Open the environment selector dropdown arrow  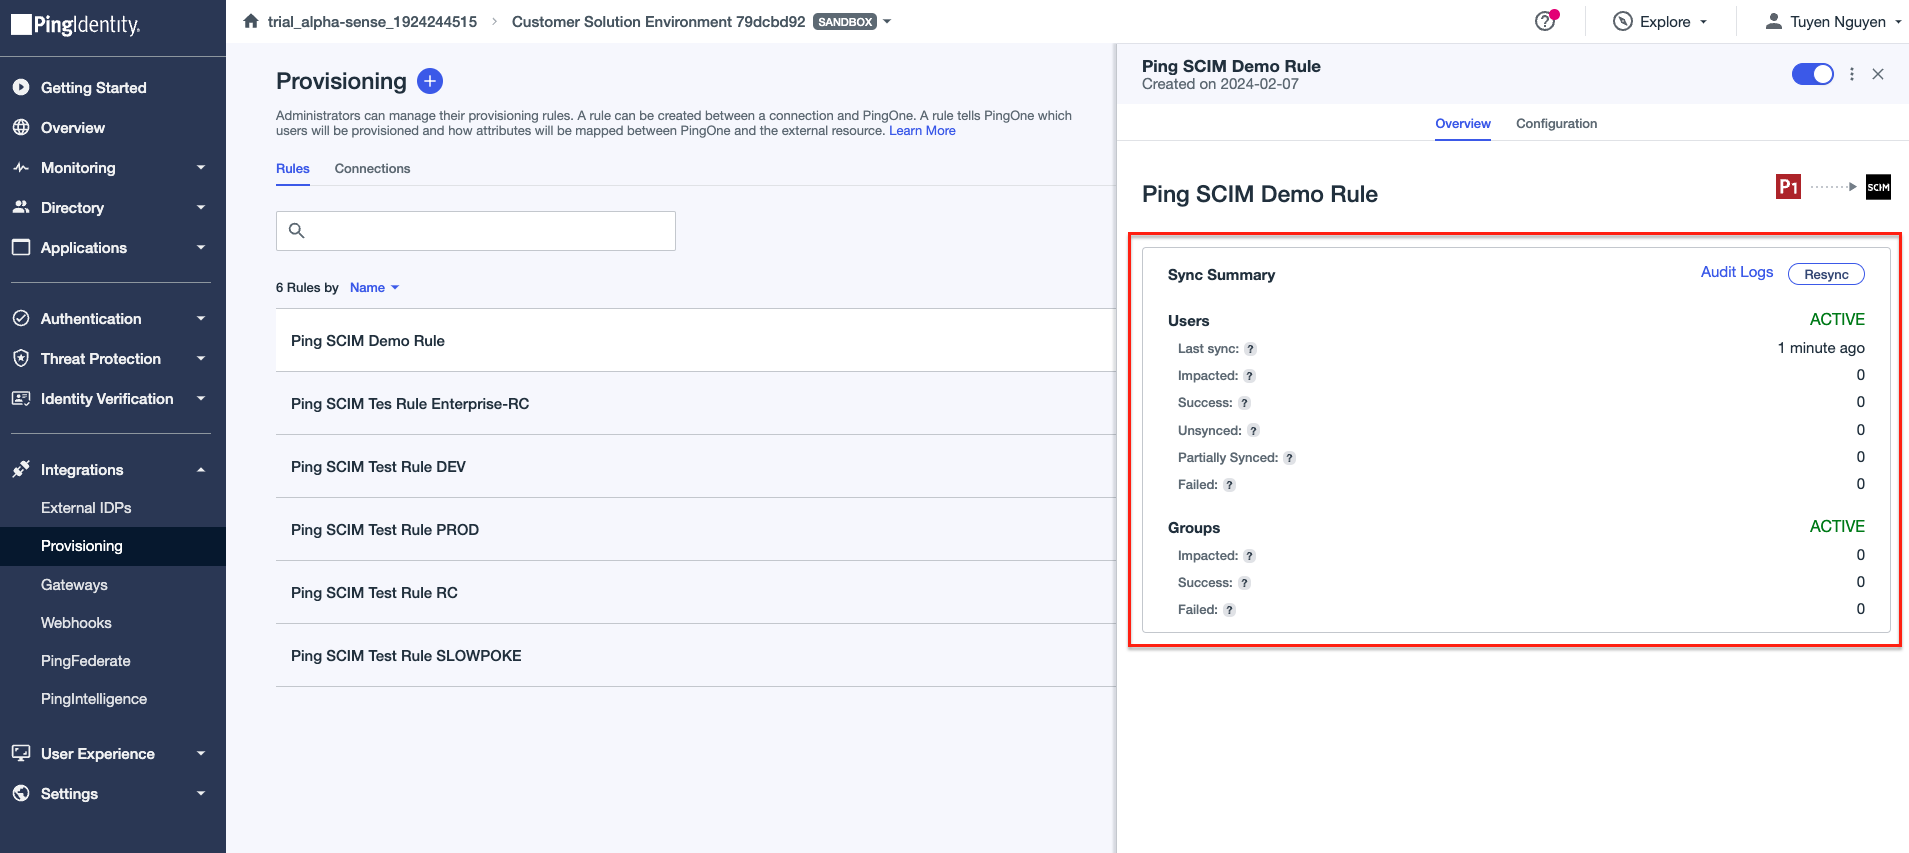click(887, 22)
